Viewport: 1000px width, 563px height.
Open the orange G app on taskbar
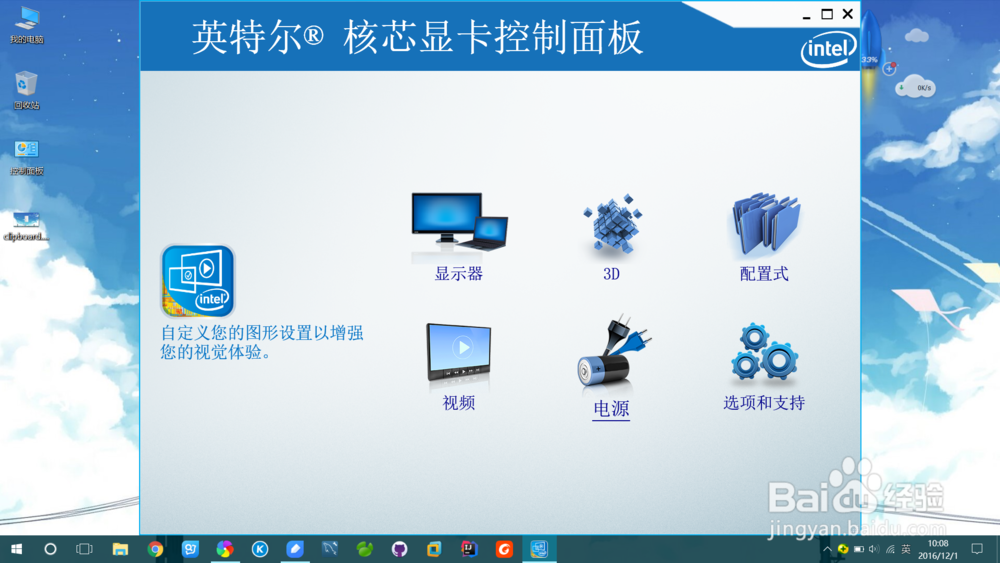[504, 549]
